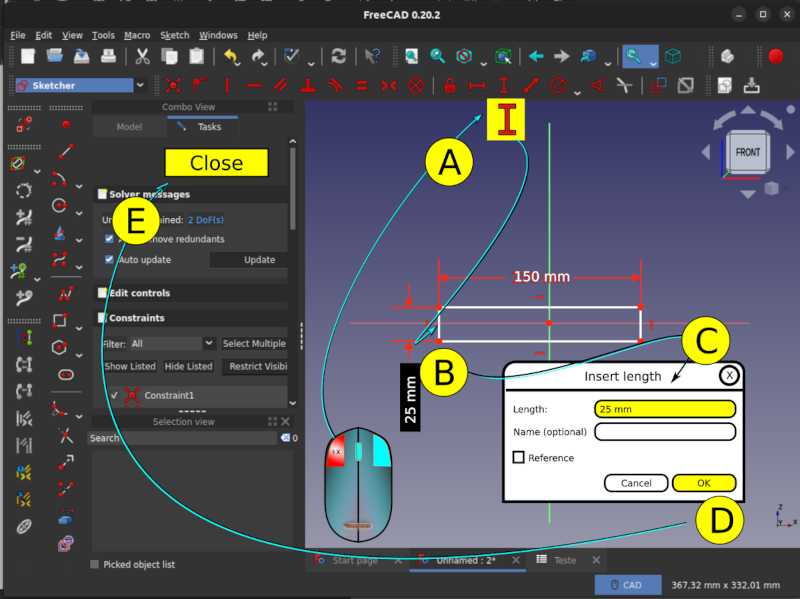This screenshot has width=800, height=599.
Task: Click the Selection view Search field
Action: [182, 438]
